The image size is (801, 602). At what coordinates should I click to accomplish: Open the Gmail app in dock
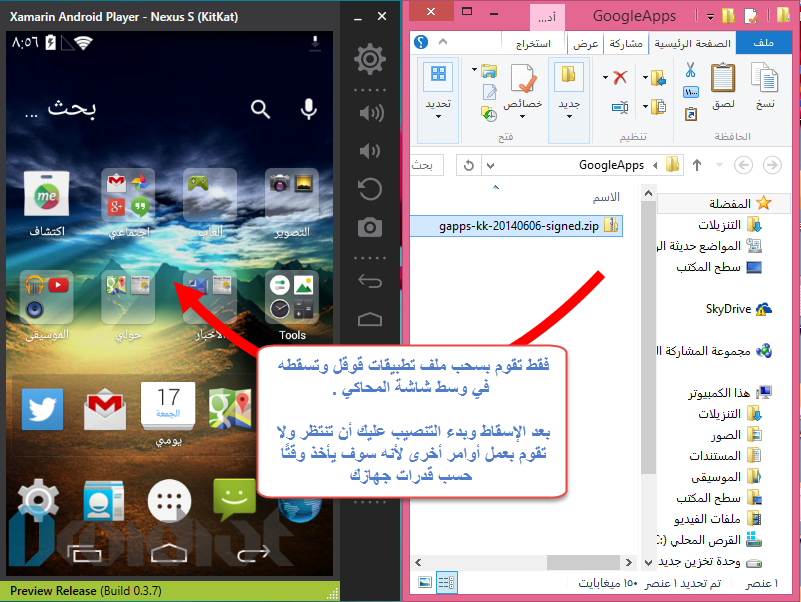[x=105, y=409]
